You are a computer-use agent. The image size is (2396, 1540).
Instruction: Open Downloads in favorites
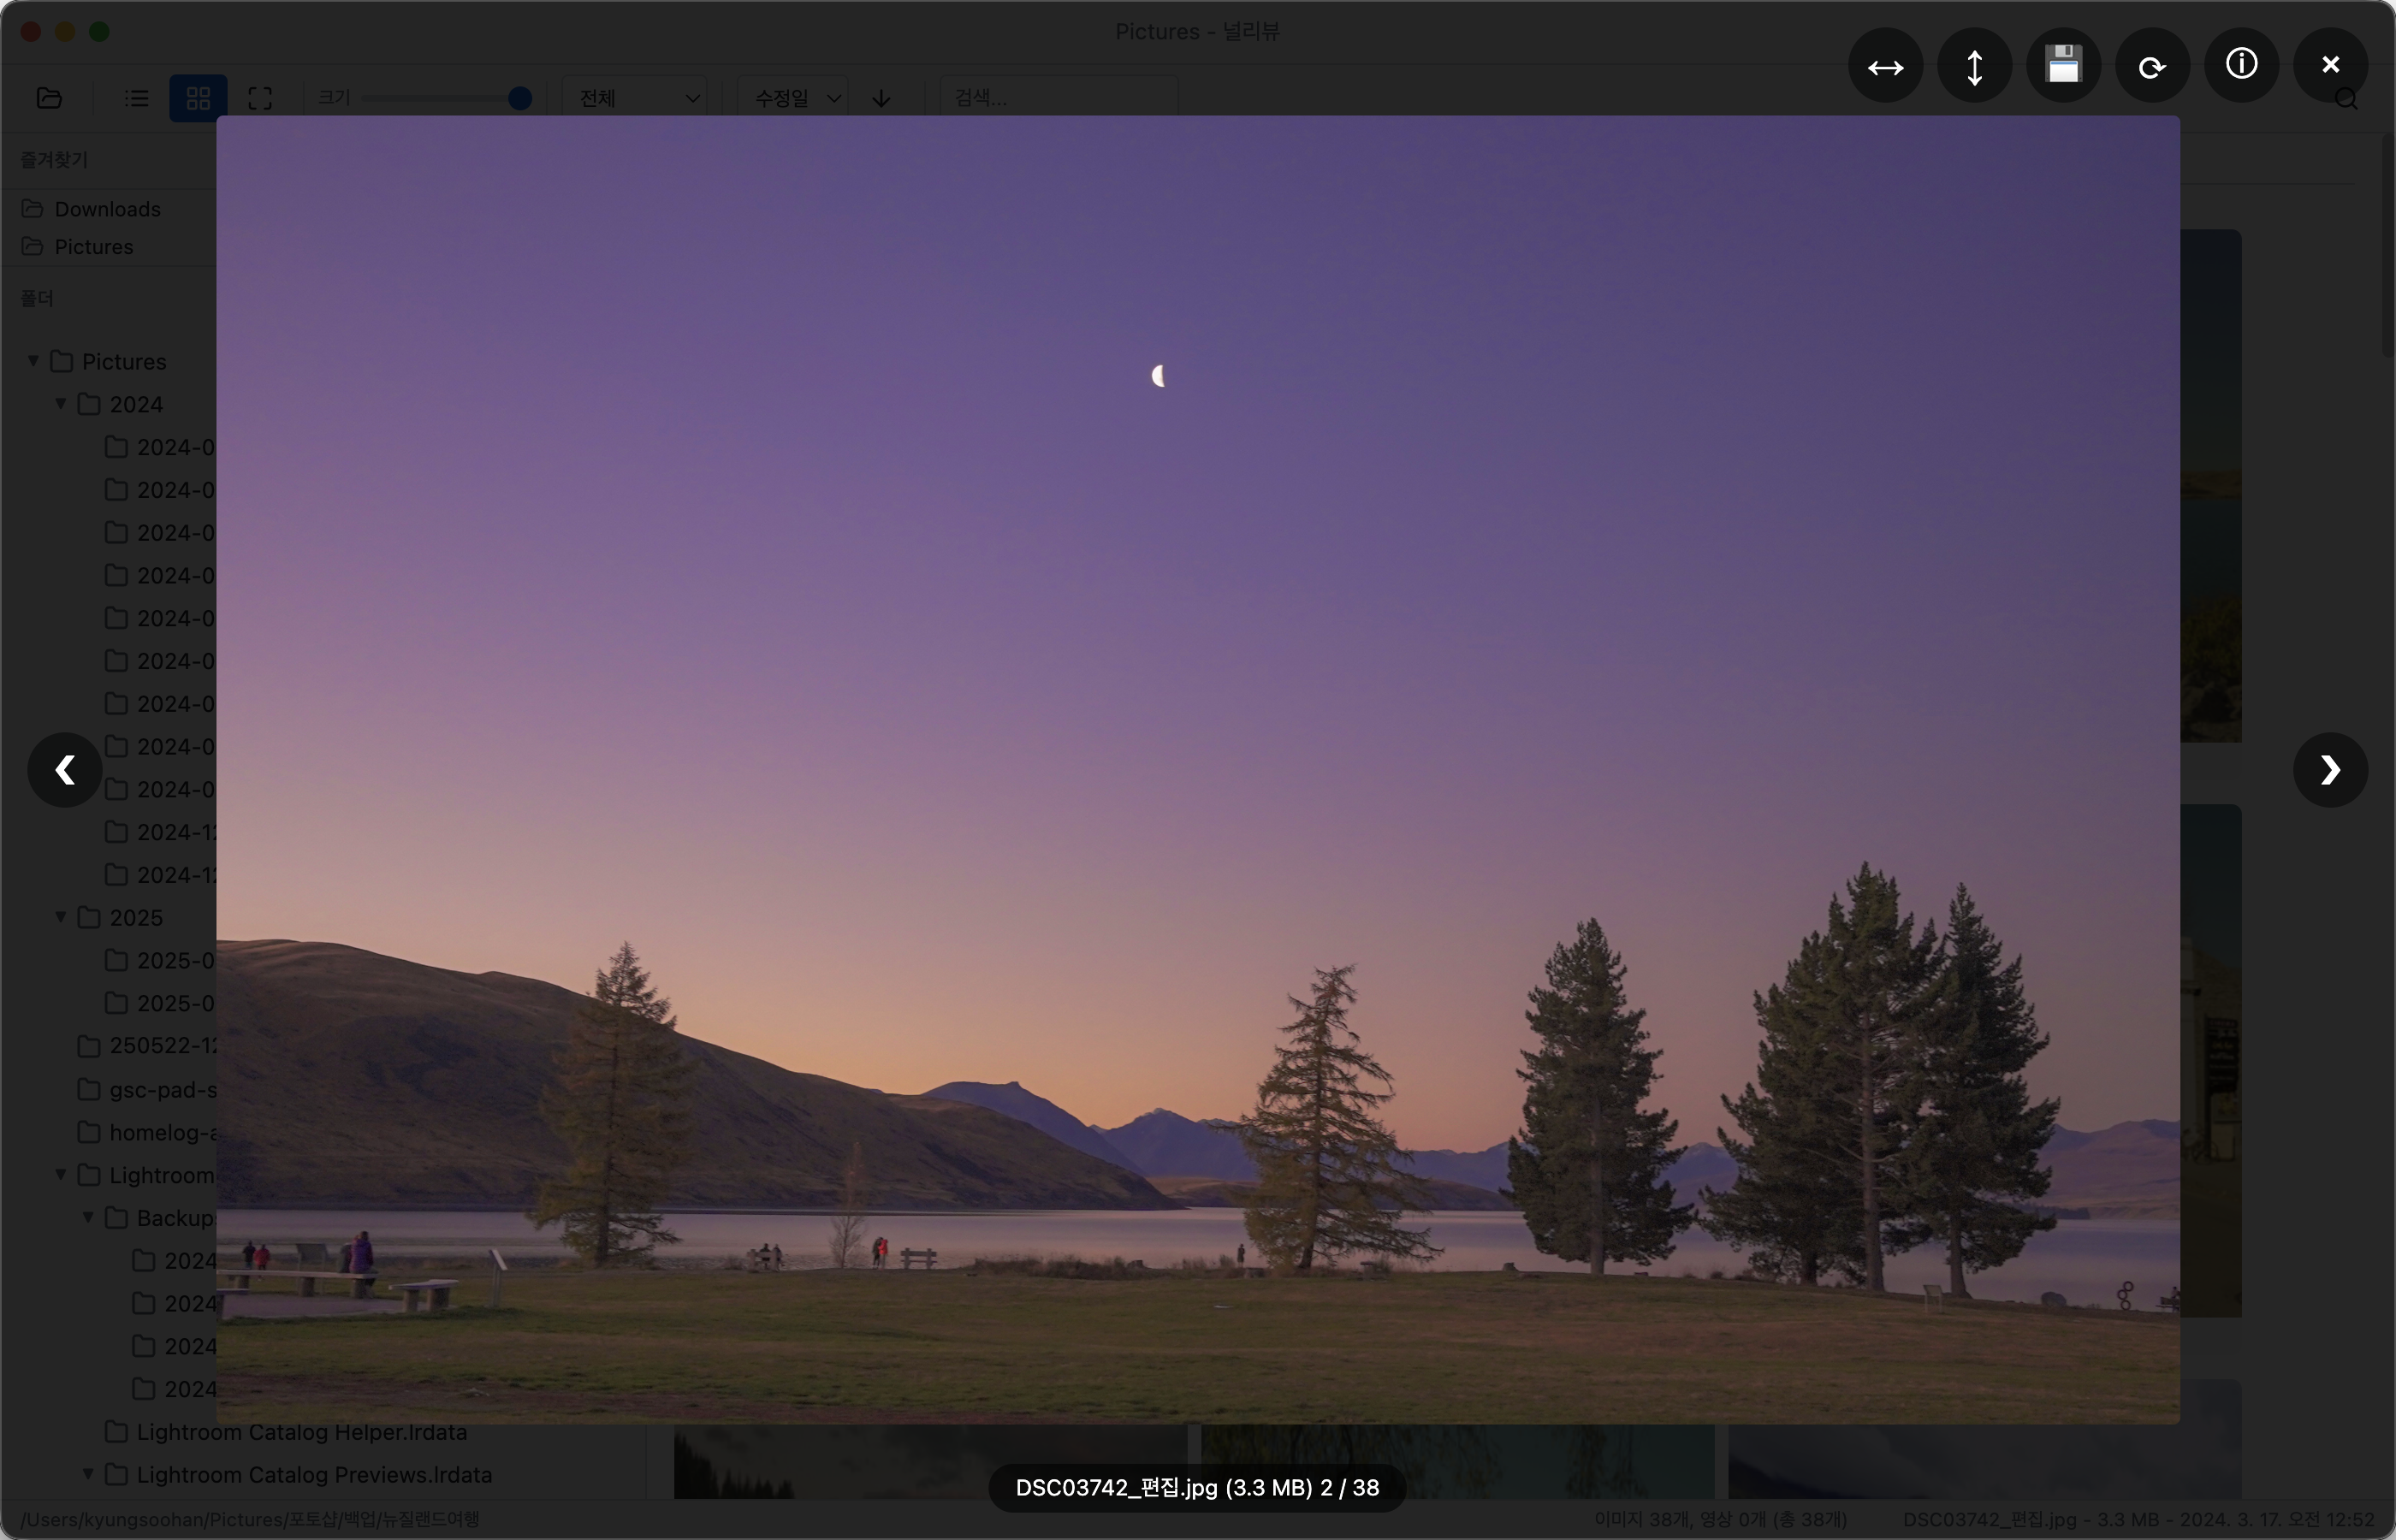point(107,209)
